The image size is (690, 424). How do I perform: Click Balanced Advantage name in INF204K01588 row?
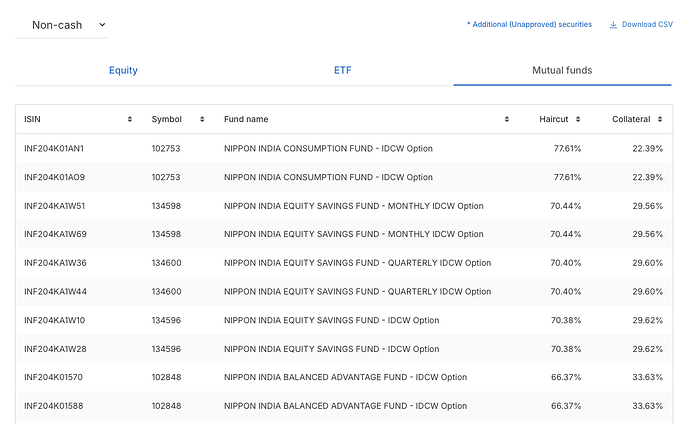point(345,406)
